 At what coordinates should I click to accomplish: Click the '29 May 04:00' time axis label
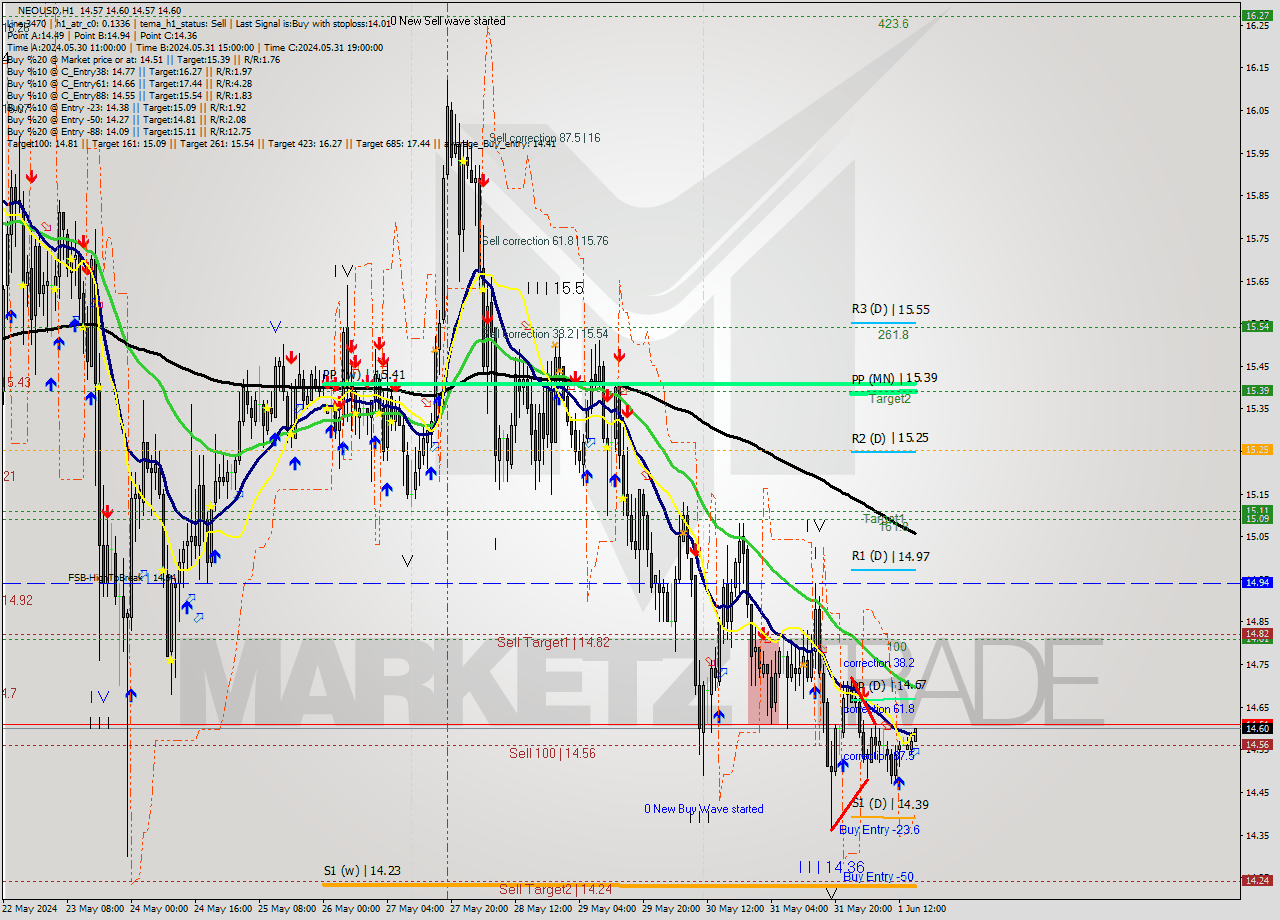tap(607, 909)
